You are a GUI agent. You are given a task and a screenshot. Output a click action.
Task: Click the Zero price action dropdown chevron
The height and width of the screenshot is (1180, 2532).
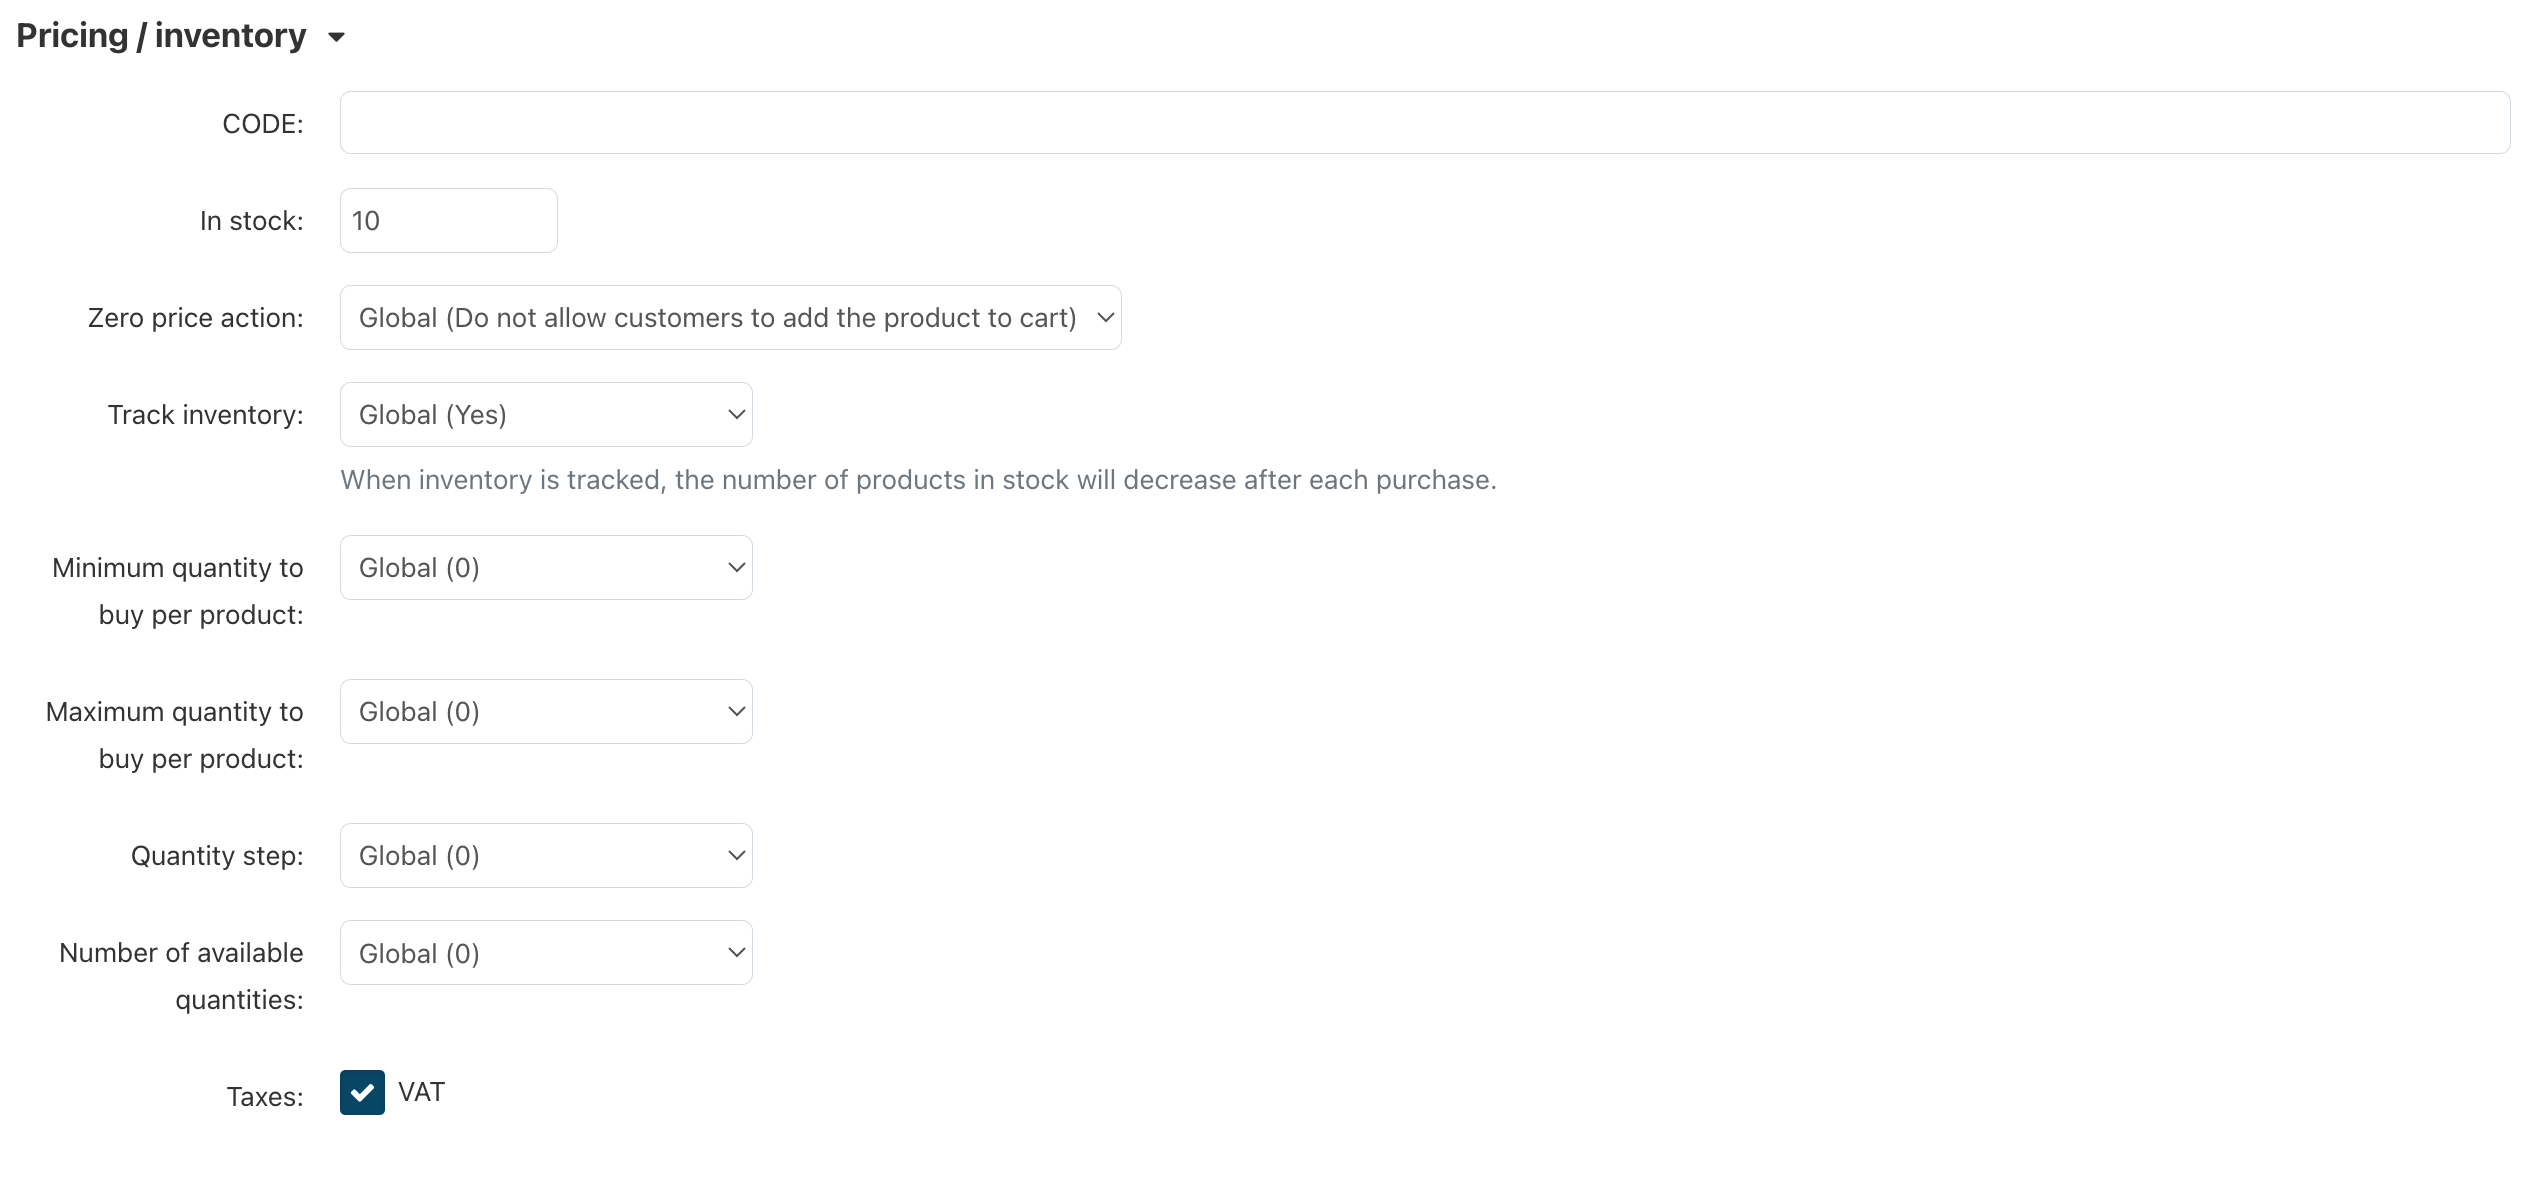click(1105, 318)
